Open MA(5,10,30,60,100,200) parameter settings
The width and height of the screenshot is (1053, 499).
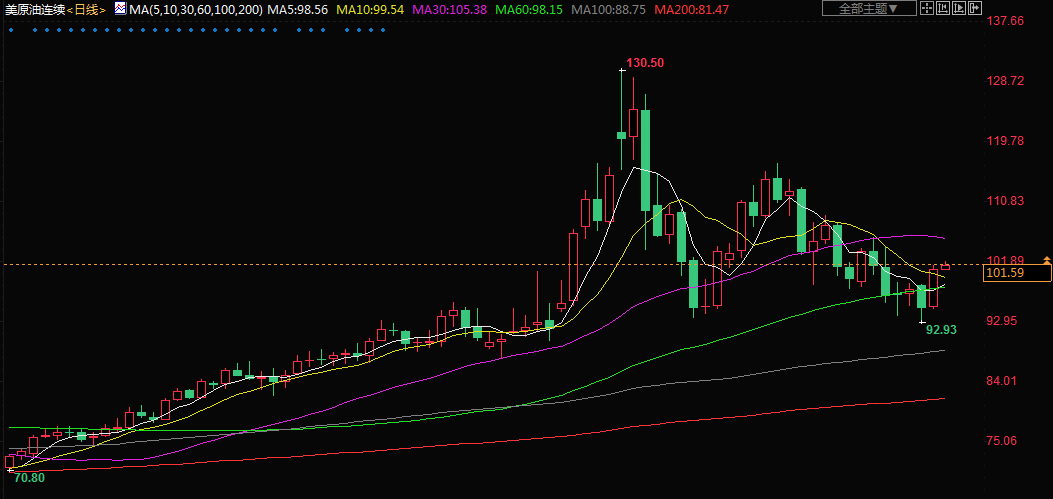196,8
